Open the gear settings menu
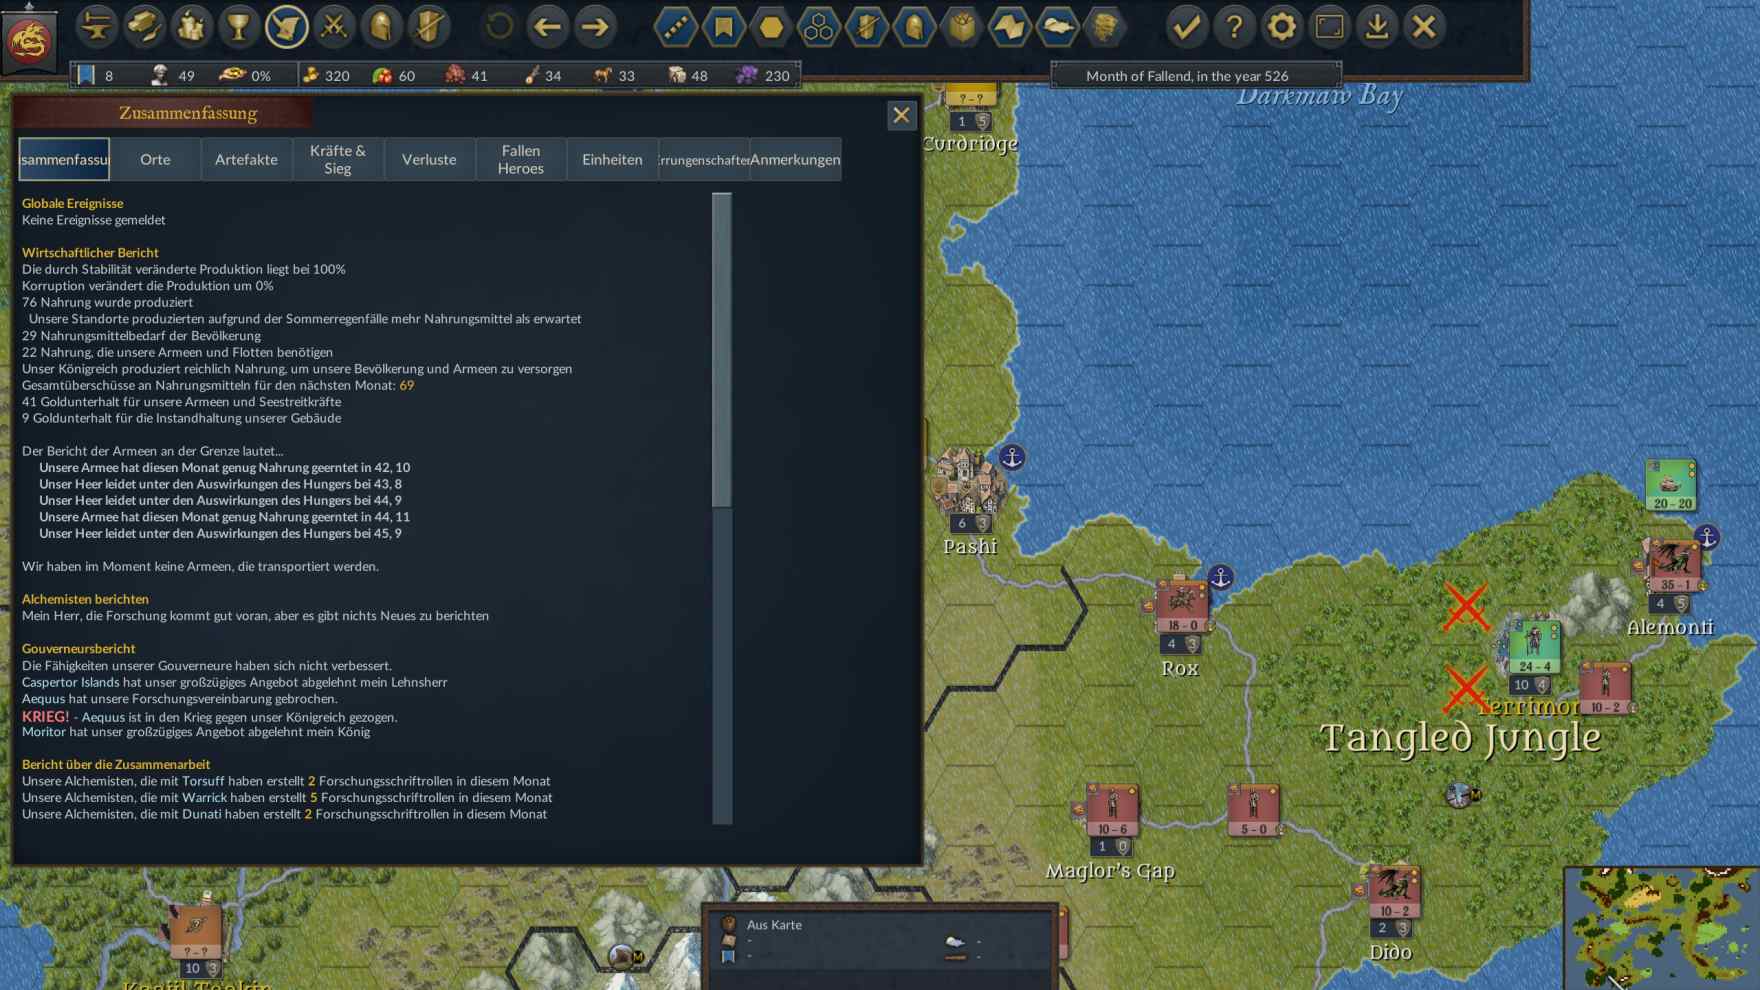The image size is (1760, 990). [1281, 27]
